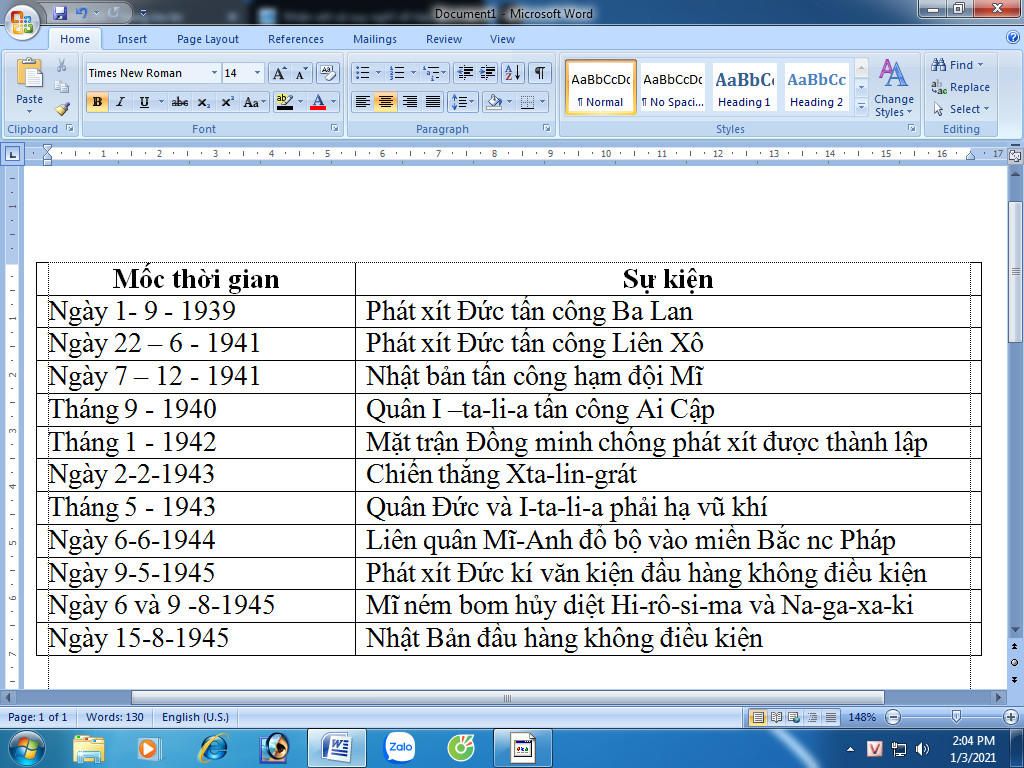This screenshot has width=1024, height=768.
Task: Switch to the Mailings tab
Action: [x=375, y=39]
